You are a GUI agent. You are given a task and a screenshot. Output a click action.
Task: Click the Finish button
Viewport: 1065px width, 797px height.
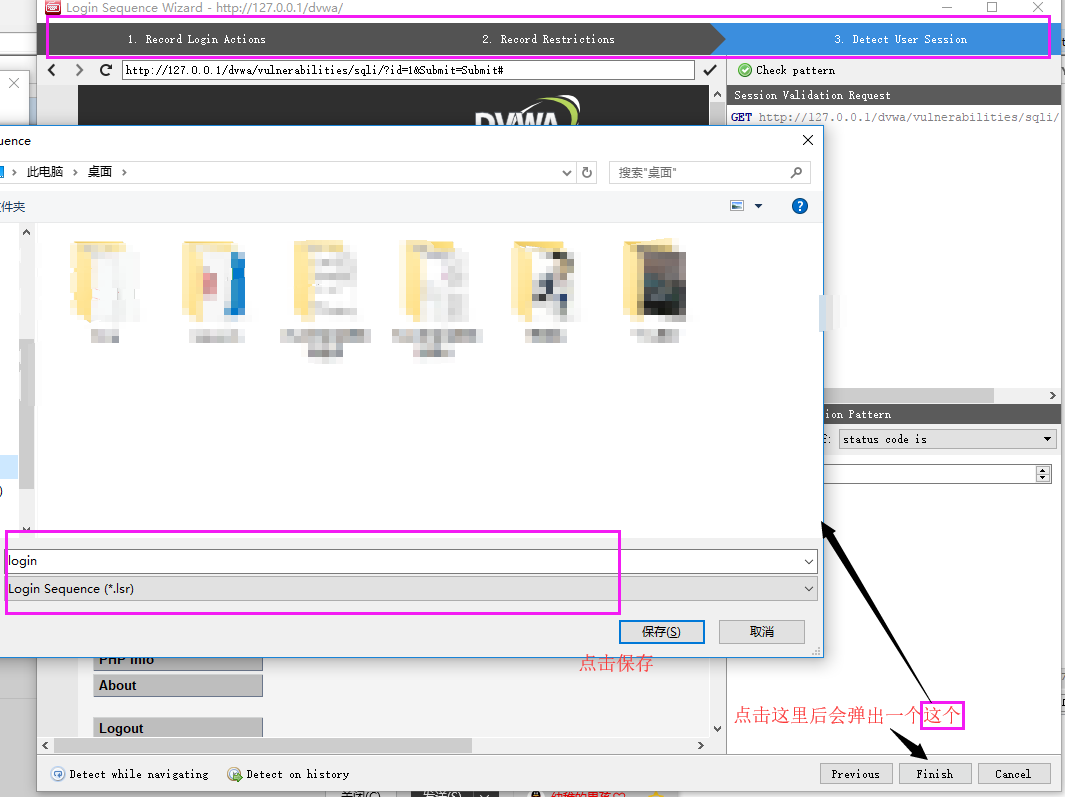935,773
